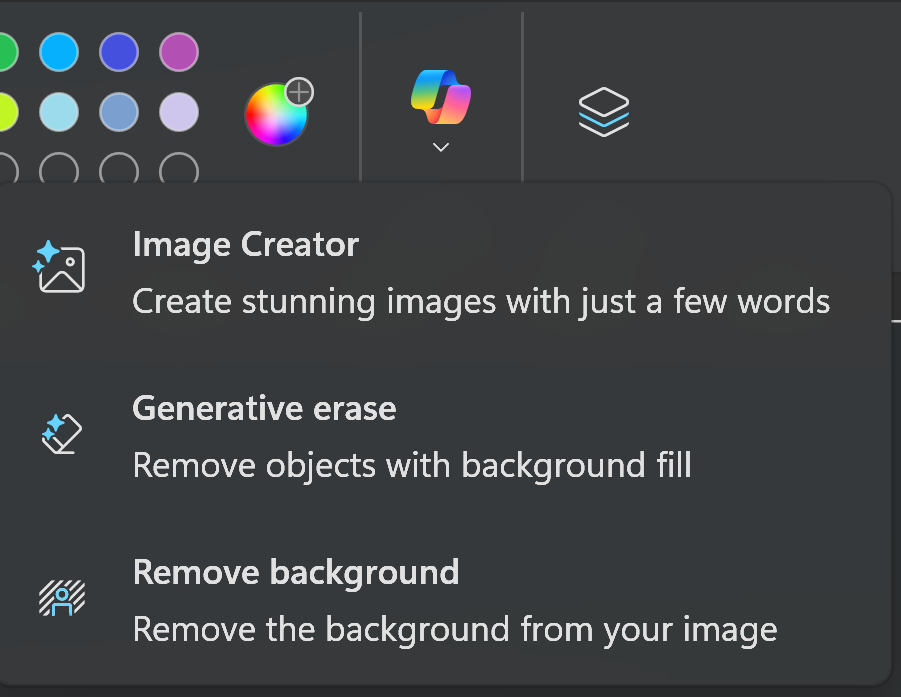This screenshot has height=697, width=901.
Task: Expand the chevron below the Copilot icon
Action: click(441, 147)
